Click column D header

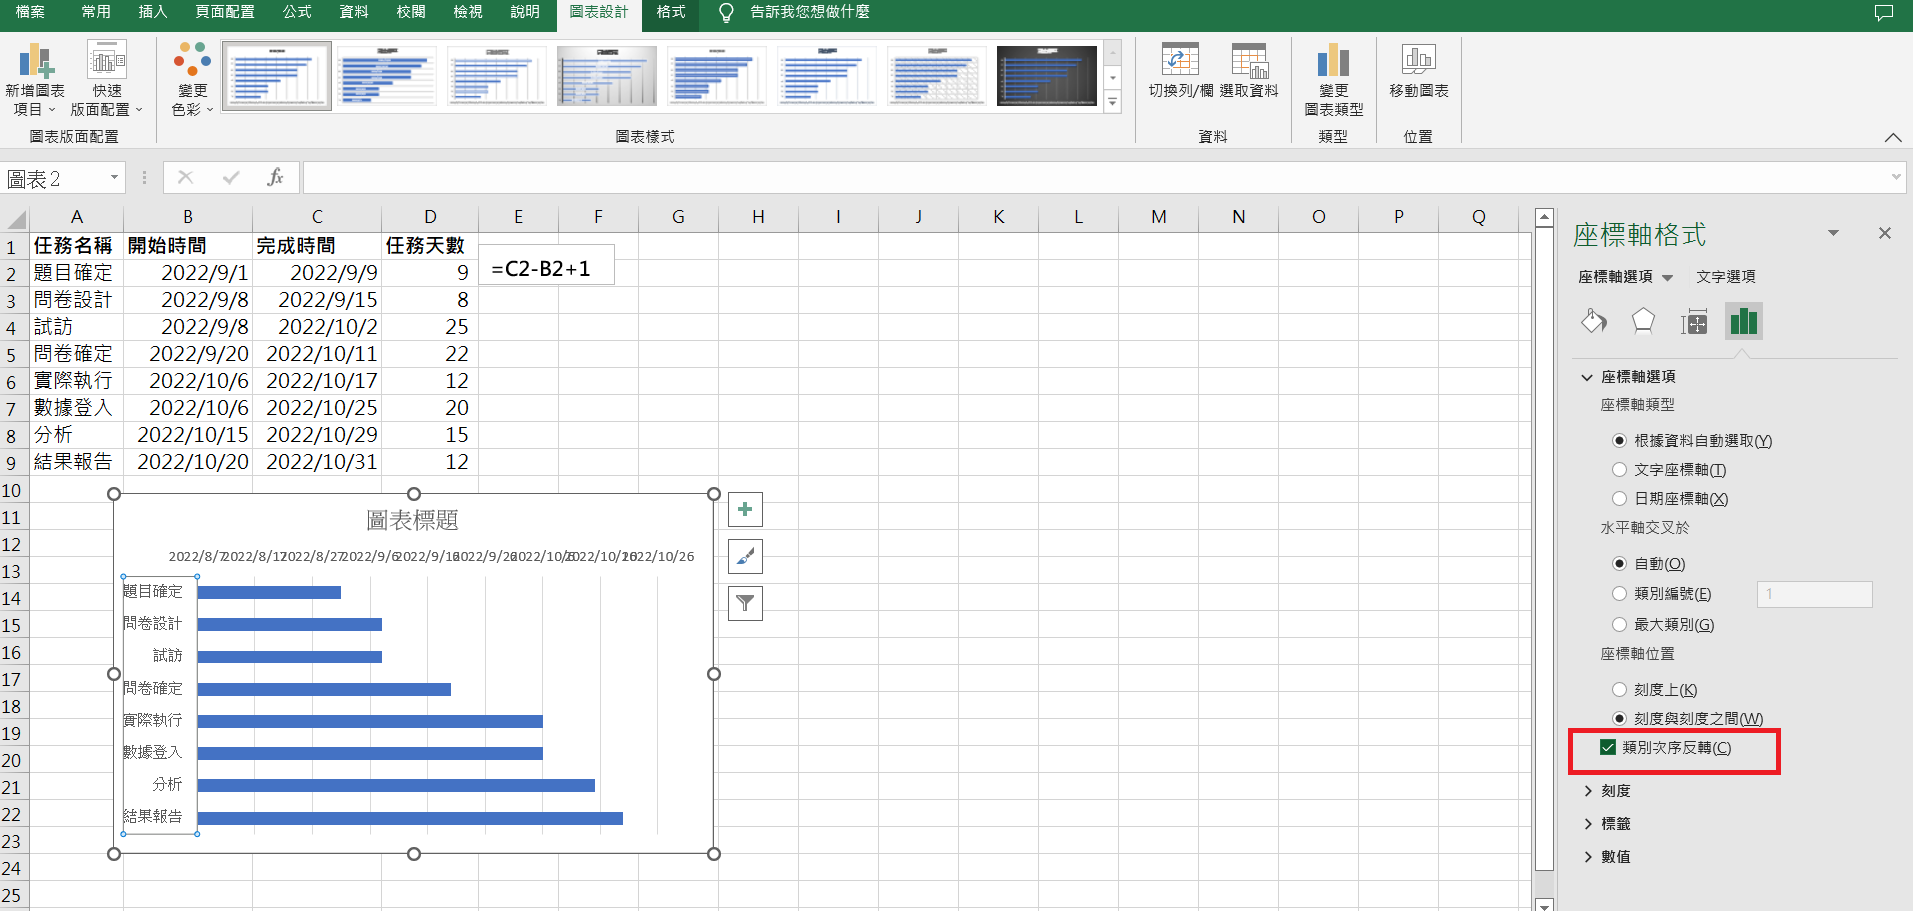click(x=430, y=217)
